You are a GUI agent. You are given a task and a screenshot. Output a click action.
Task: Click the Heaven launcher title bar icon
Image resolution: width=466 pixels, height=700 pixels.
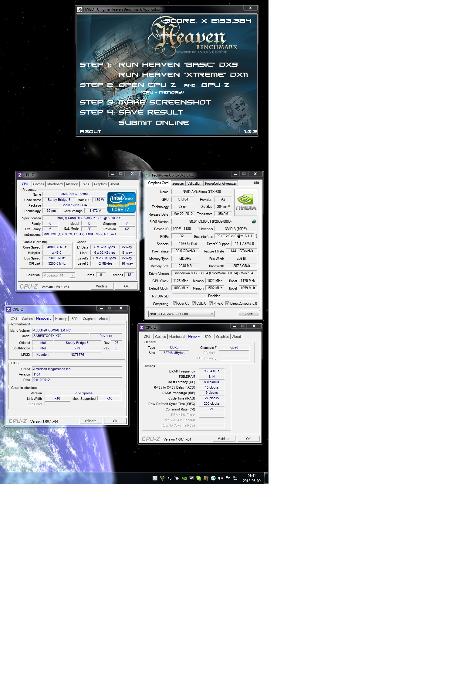79,9
